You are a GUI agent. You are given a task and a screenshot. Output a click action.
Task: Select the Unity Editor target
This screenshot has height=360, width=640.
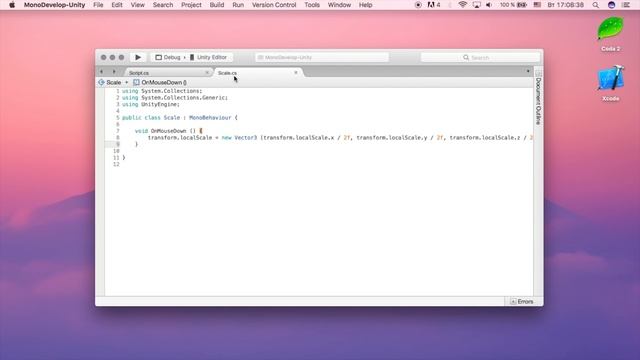(x=208, y=57)
